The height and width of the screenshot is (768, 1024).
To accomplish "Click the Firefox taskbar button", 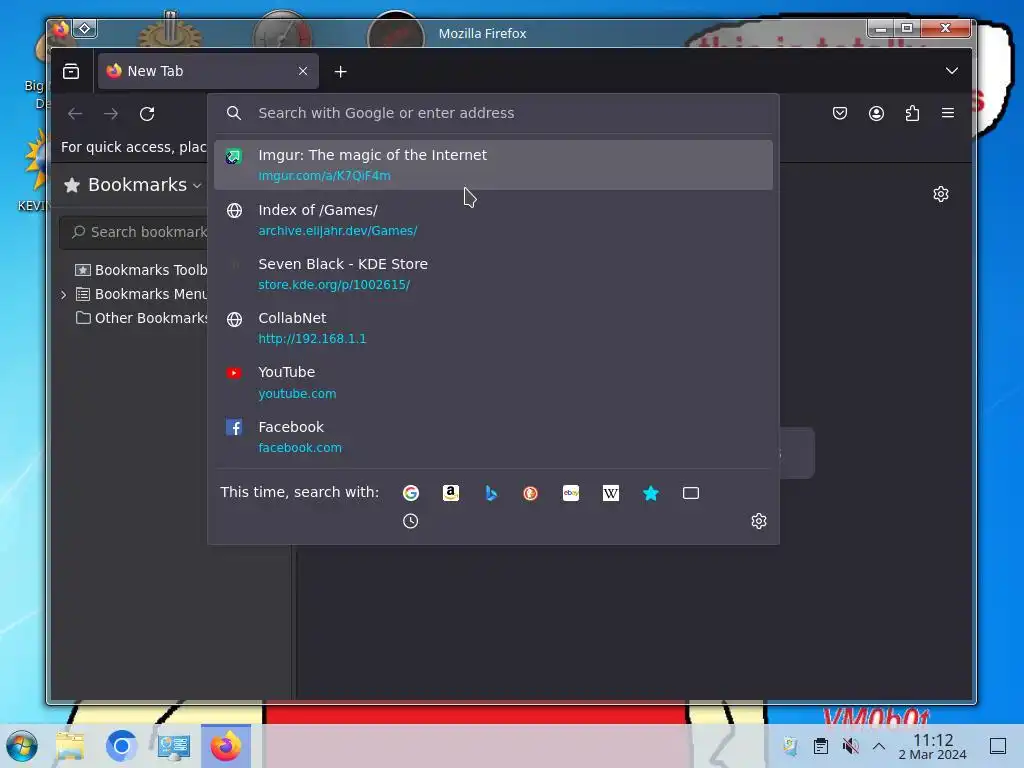I will pos(226,746).
